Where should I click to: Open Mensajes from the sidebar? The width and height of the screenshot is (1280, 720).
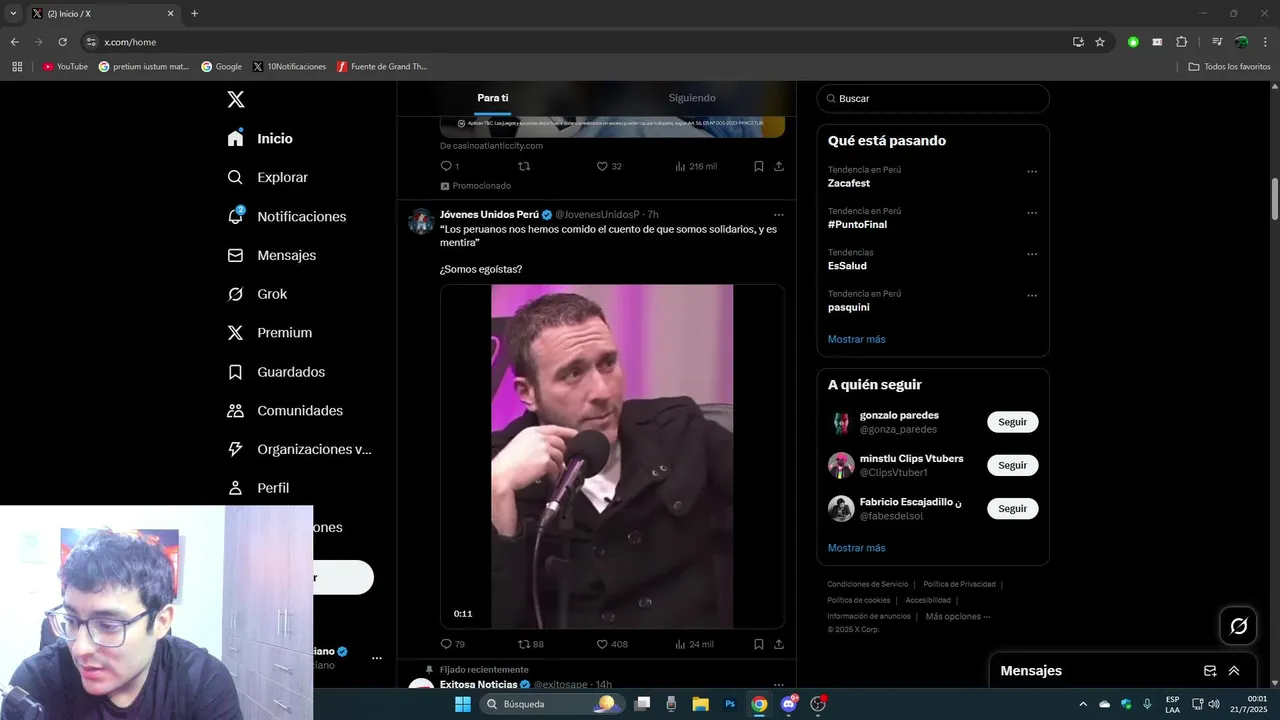click(271, 255)
